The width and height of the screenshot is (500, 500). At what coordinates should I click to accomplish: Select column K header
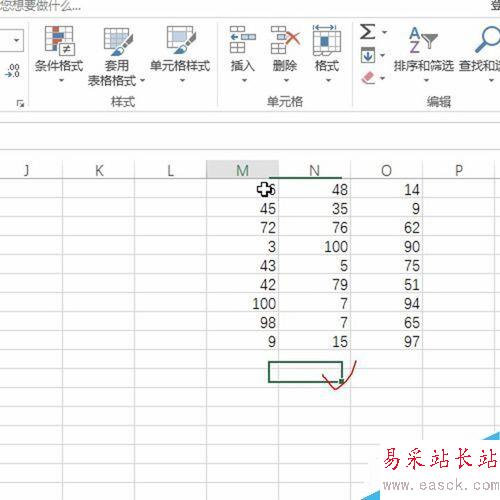[99, 170]
